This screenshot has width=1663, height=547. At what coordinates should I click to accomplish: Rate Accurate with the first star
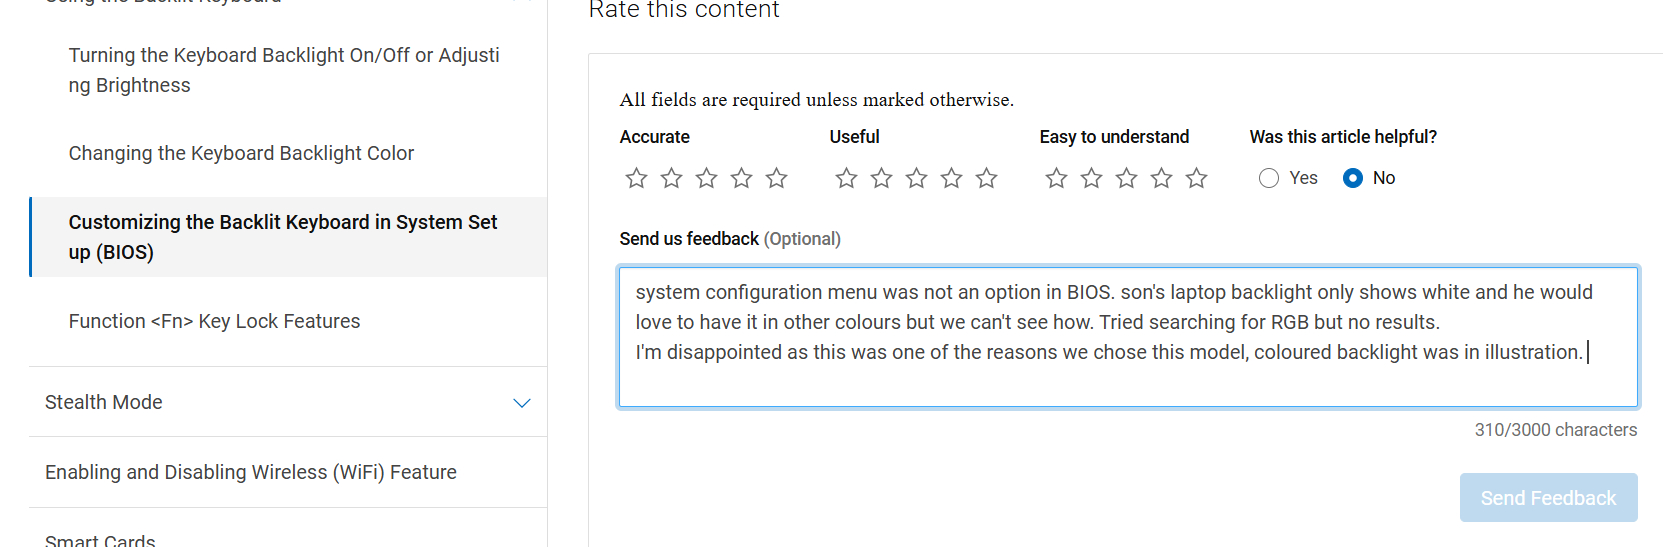[x=636, y=178]
